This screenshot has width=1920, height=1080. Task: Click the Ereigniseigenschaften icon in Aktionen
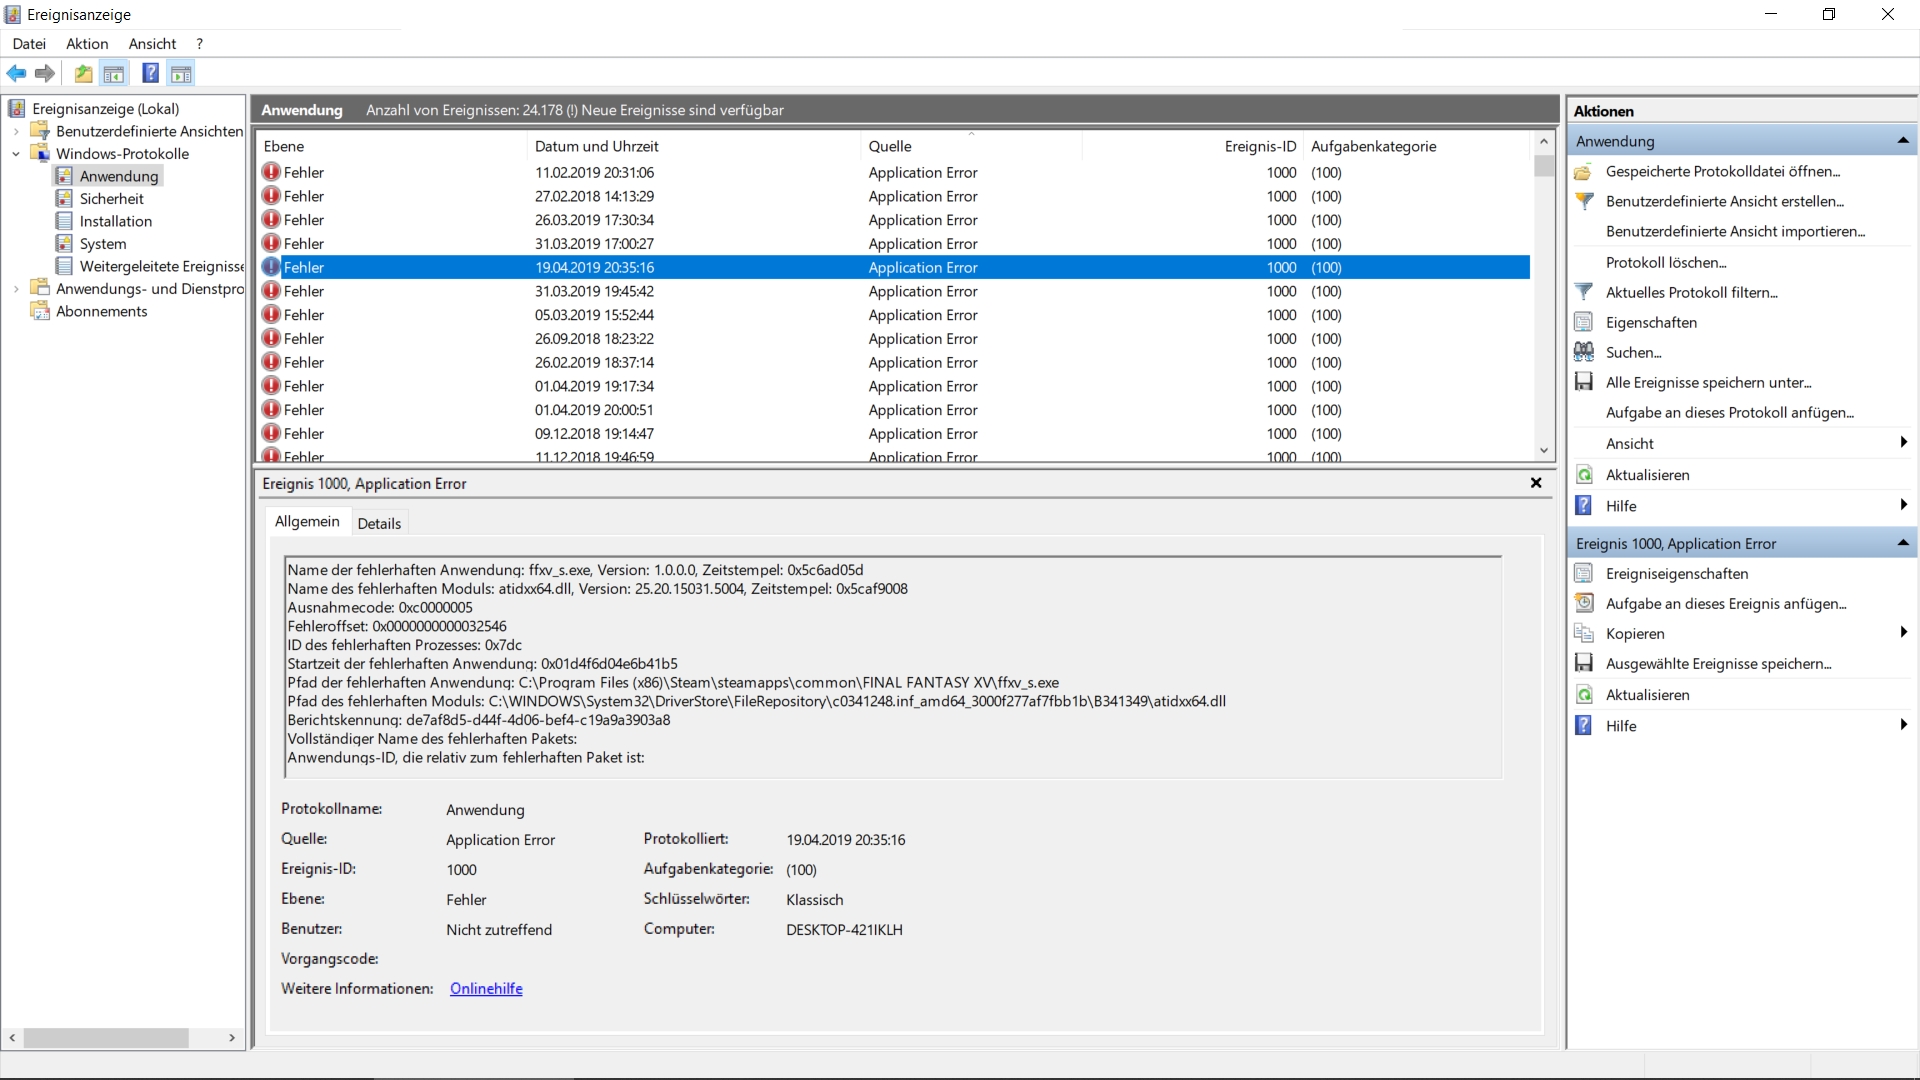[1584, 573]
